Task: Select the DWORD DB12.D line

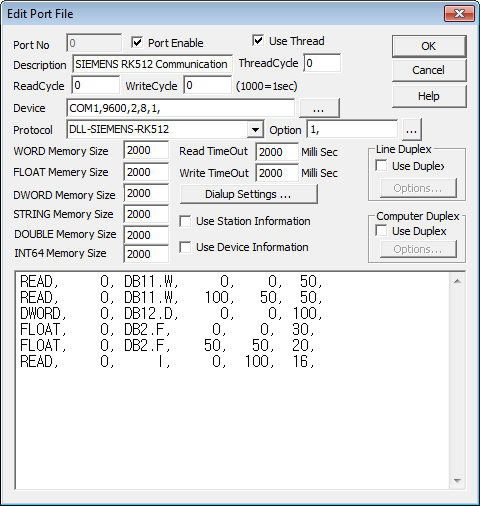Action: pyautogui.click(x=171, y=314)
